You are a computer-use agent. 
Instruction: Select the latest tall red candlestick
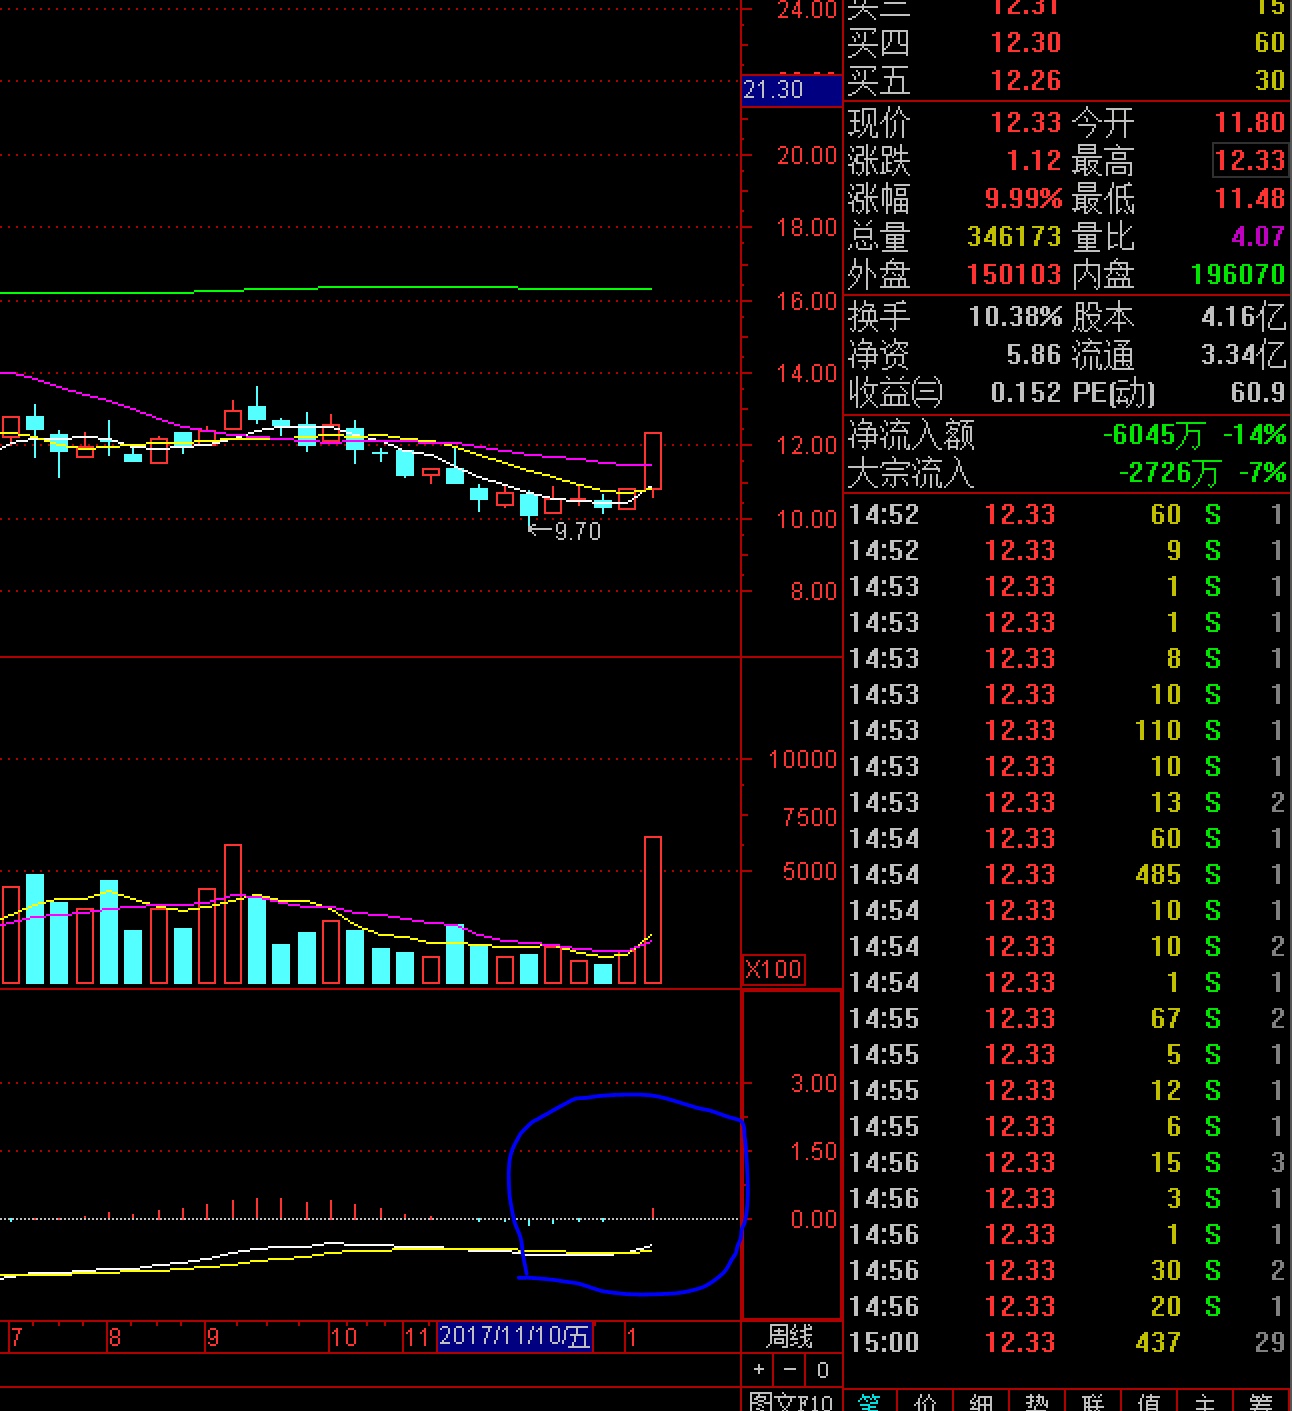tap(653, 460)
